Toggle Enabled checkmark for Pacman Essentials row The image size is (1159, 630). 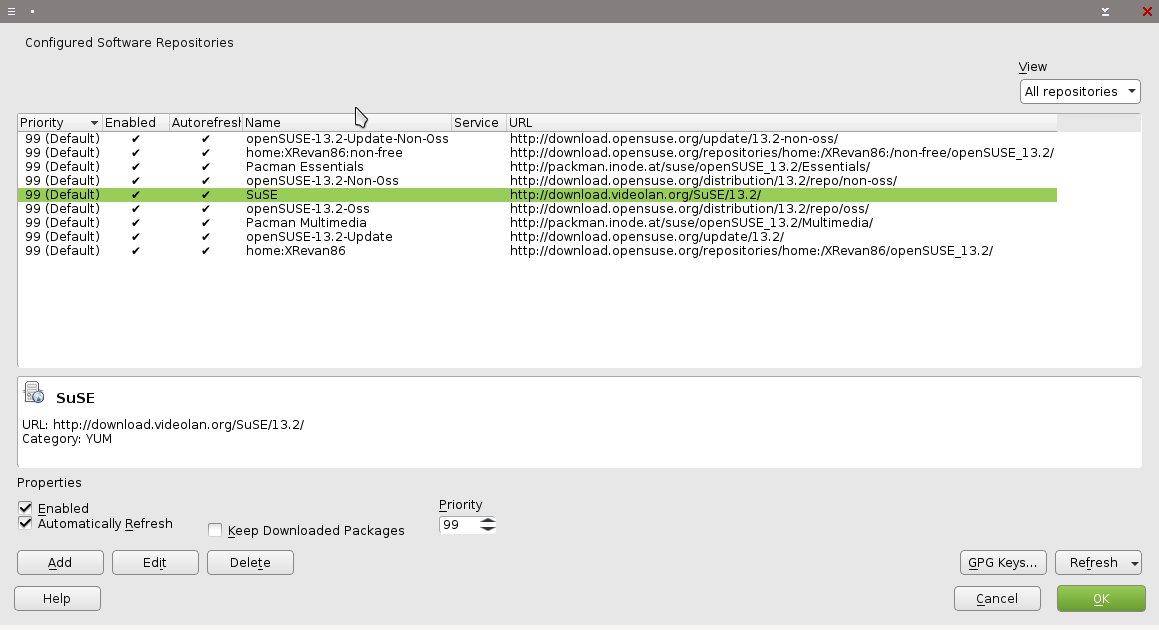(135, 166)
